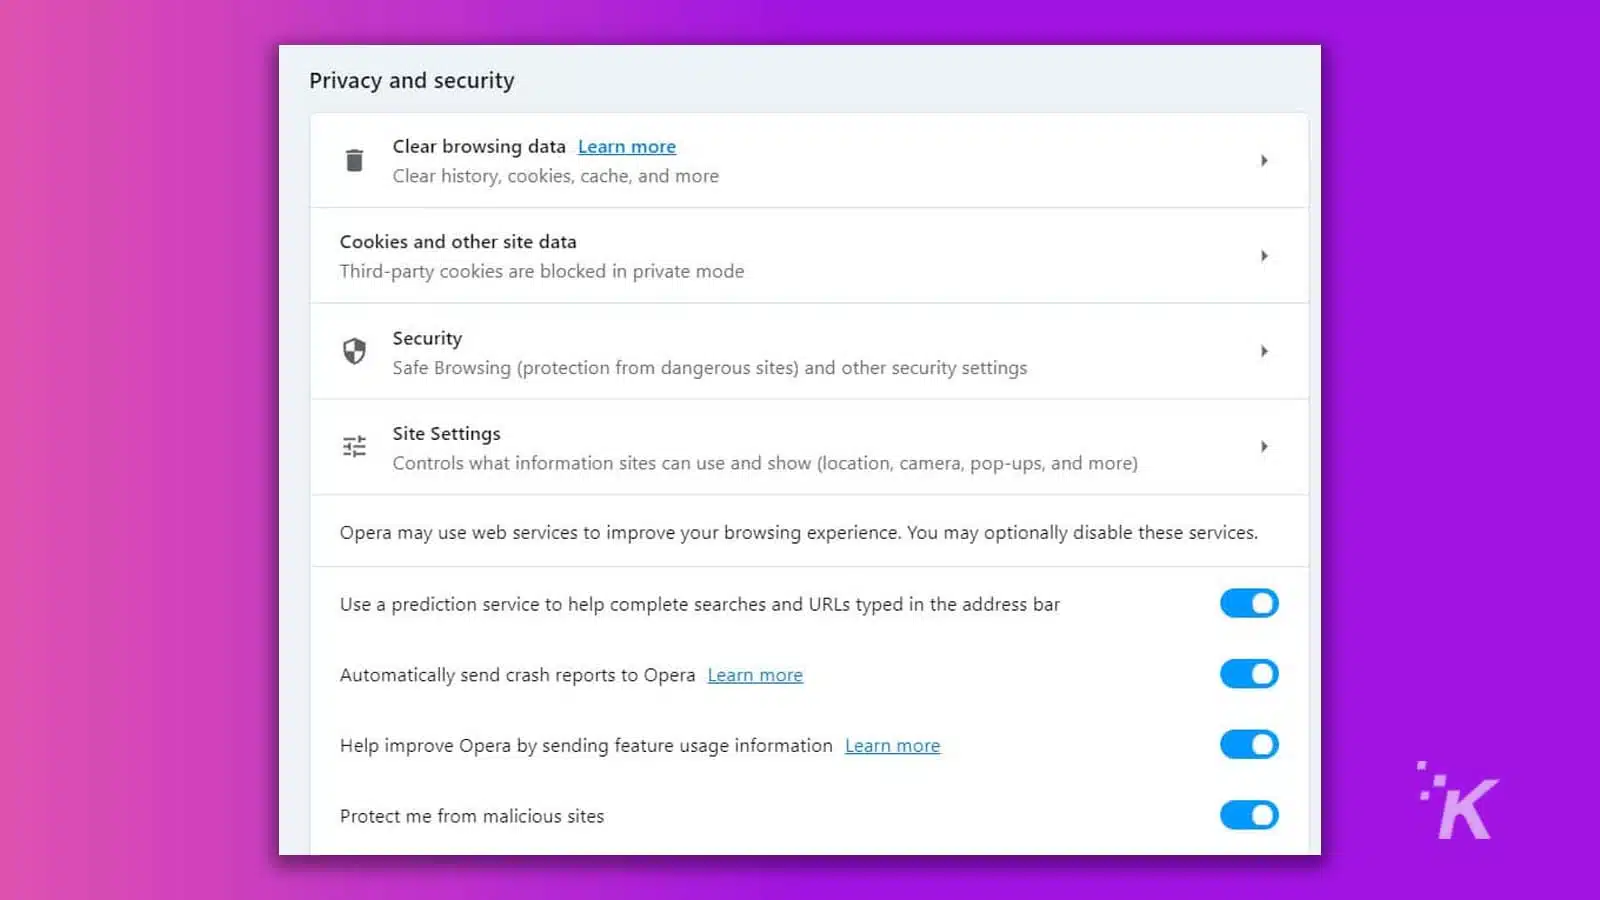
Task: Open Learn more for feature usage information
Action: point(892,745)
